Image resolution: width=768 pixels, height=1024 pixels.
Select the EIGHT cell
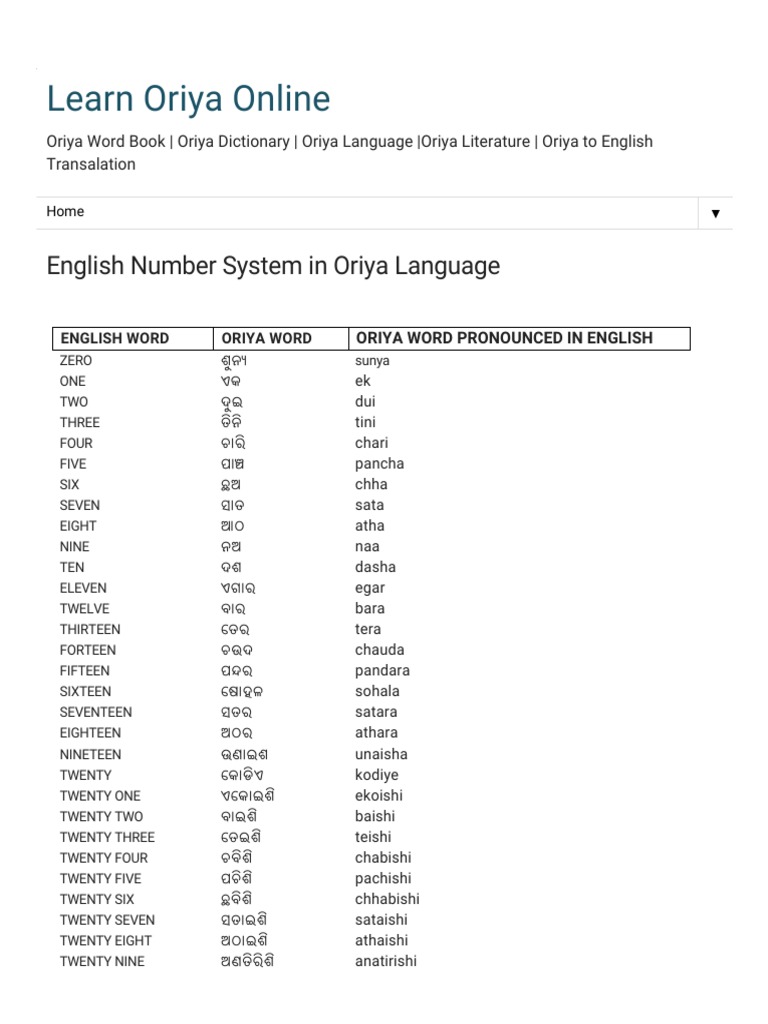tap(78, 526)
